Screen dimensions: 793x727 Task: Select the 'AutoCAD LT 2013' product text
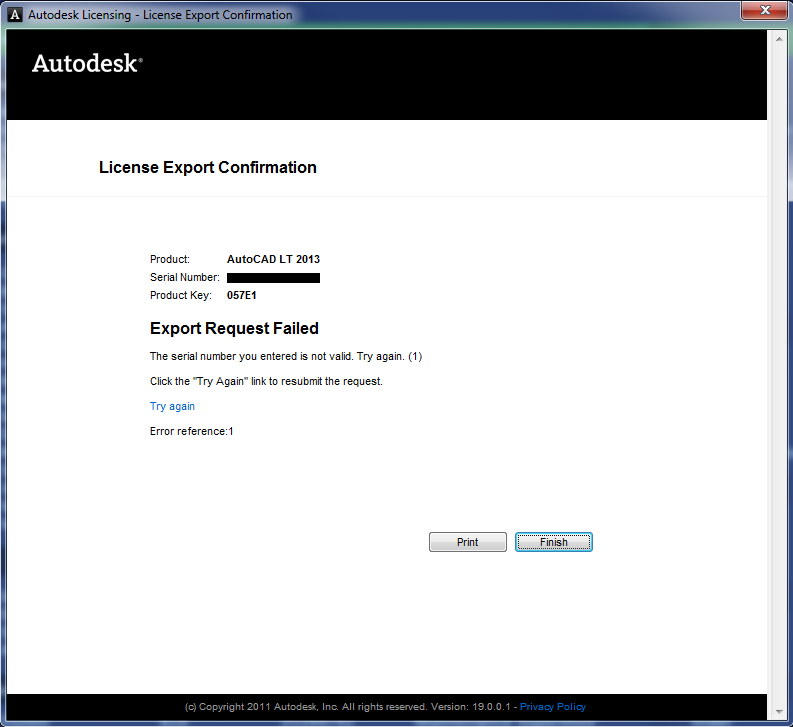[273, 259]
